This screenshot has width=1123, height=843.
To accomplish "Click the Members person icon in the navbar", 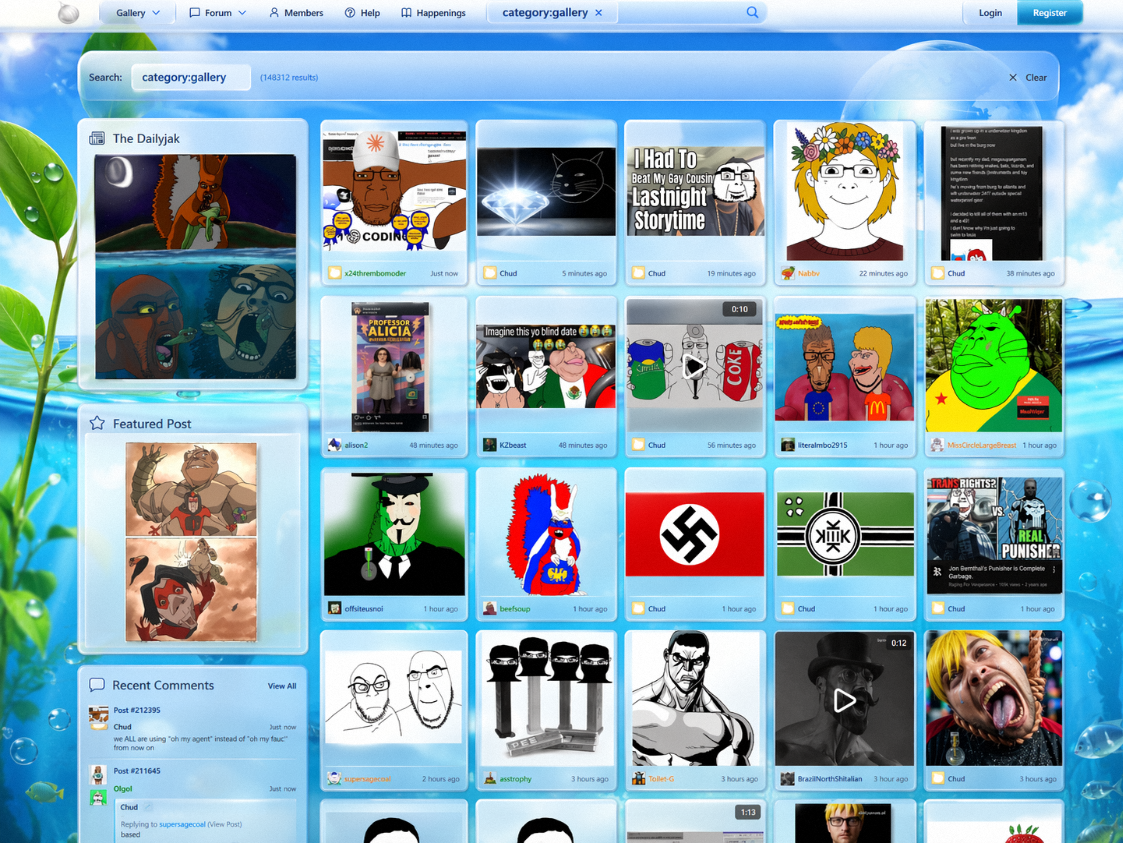I will (x=274, y=13).
